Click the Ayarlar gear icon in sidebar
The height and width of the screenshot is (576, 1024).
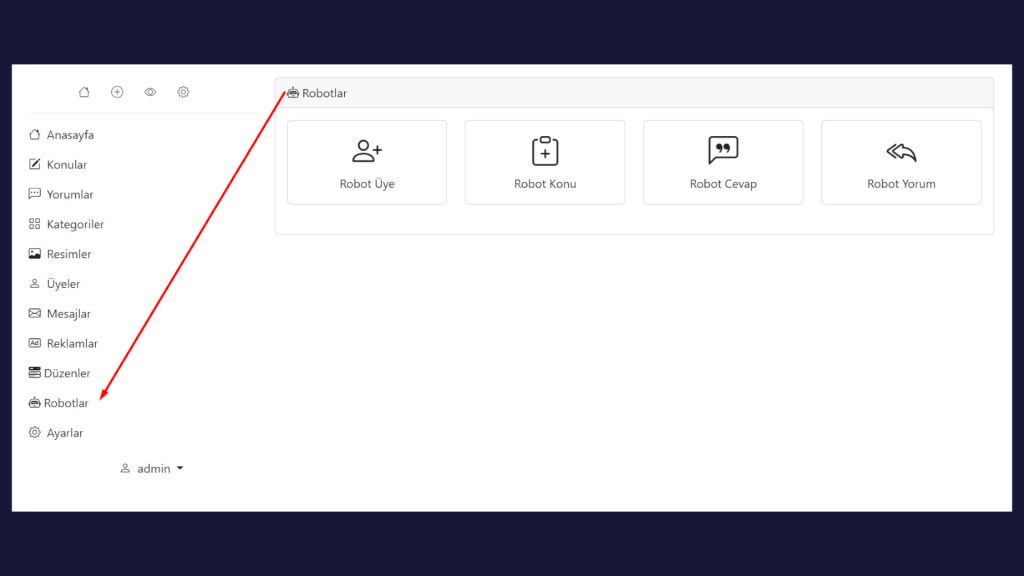coord(35,432)
